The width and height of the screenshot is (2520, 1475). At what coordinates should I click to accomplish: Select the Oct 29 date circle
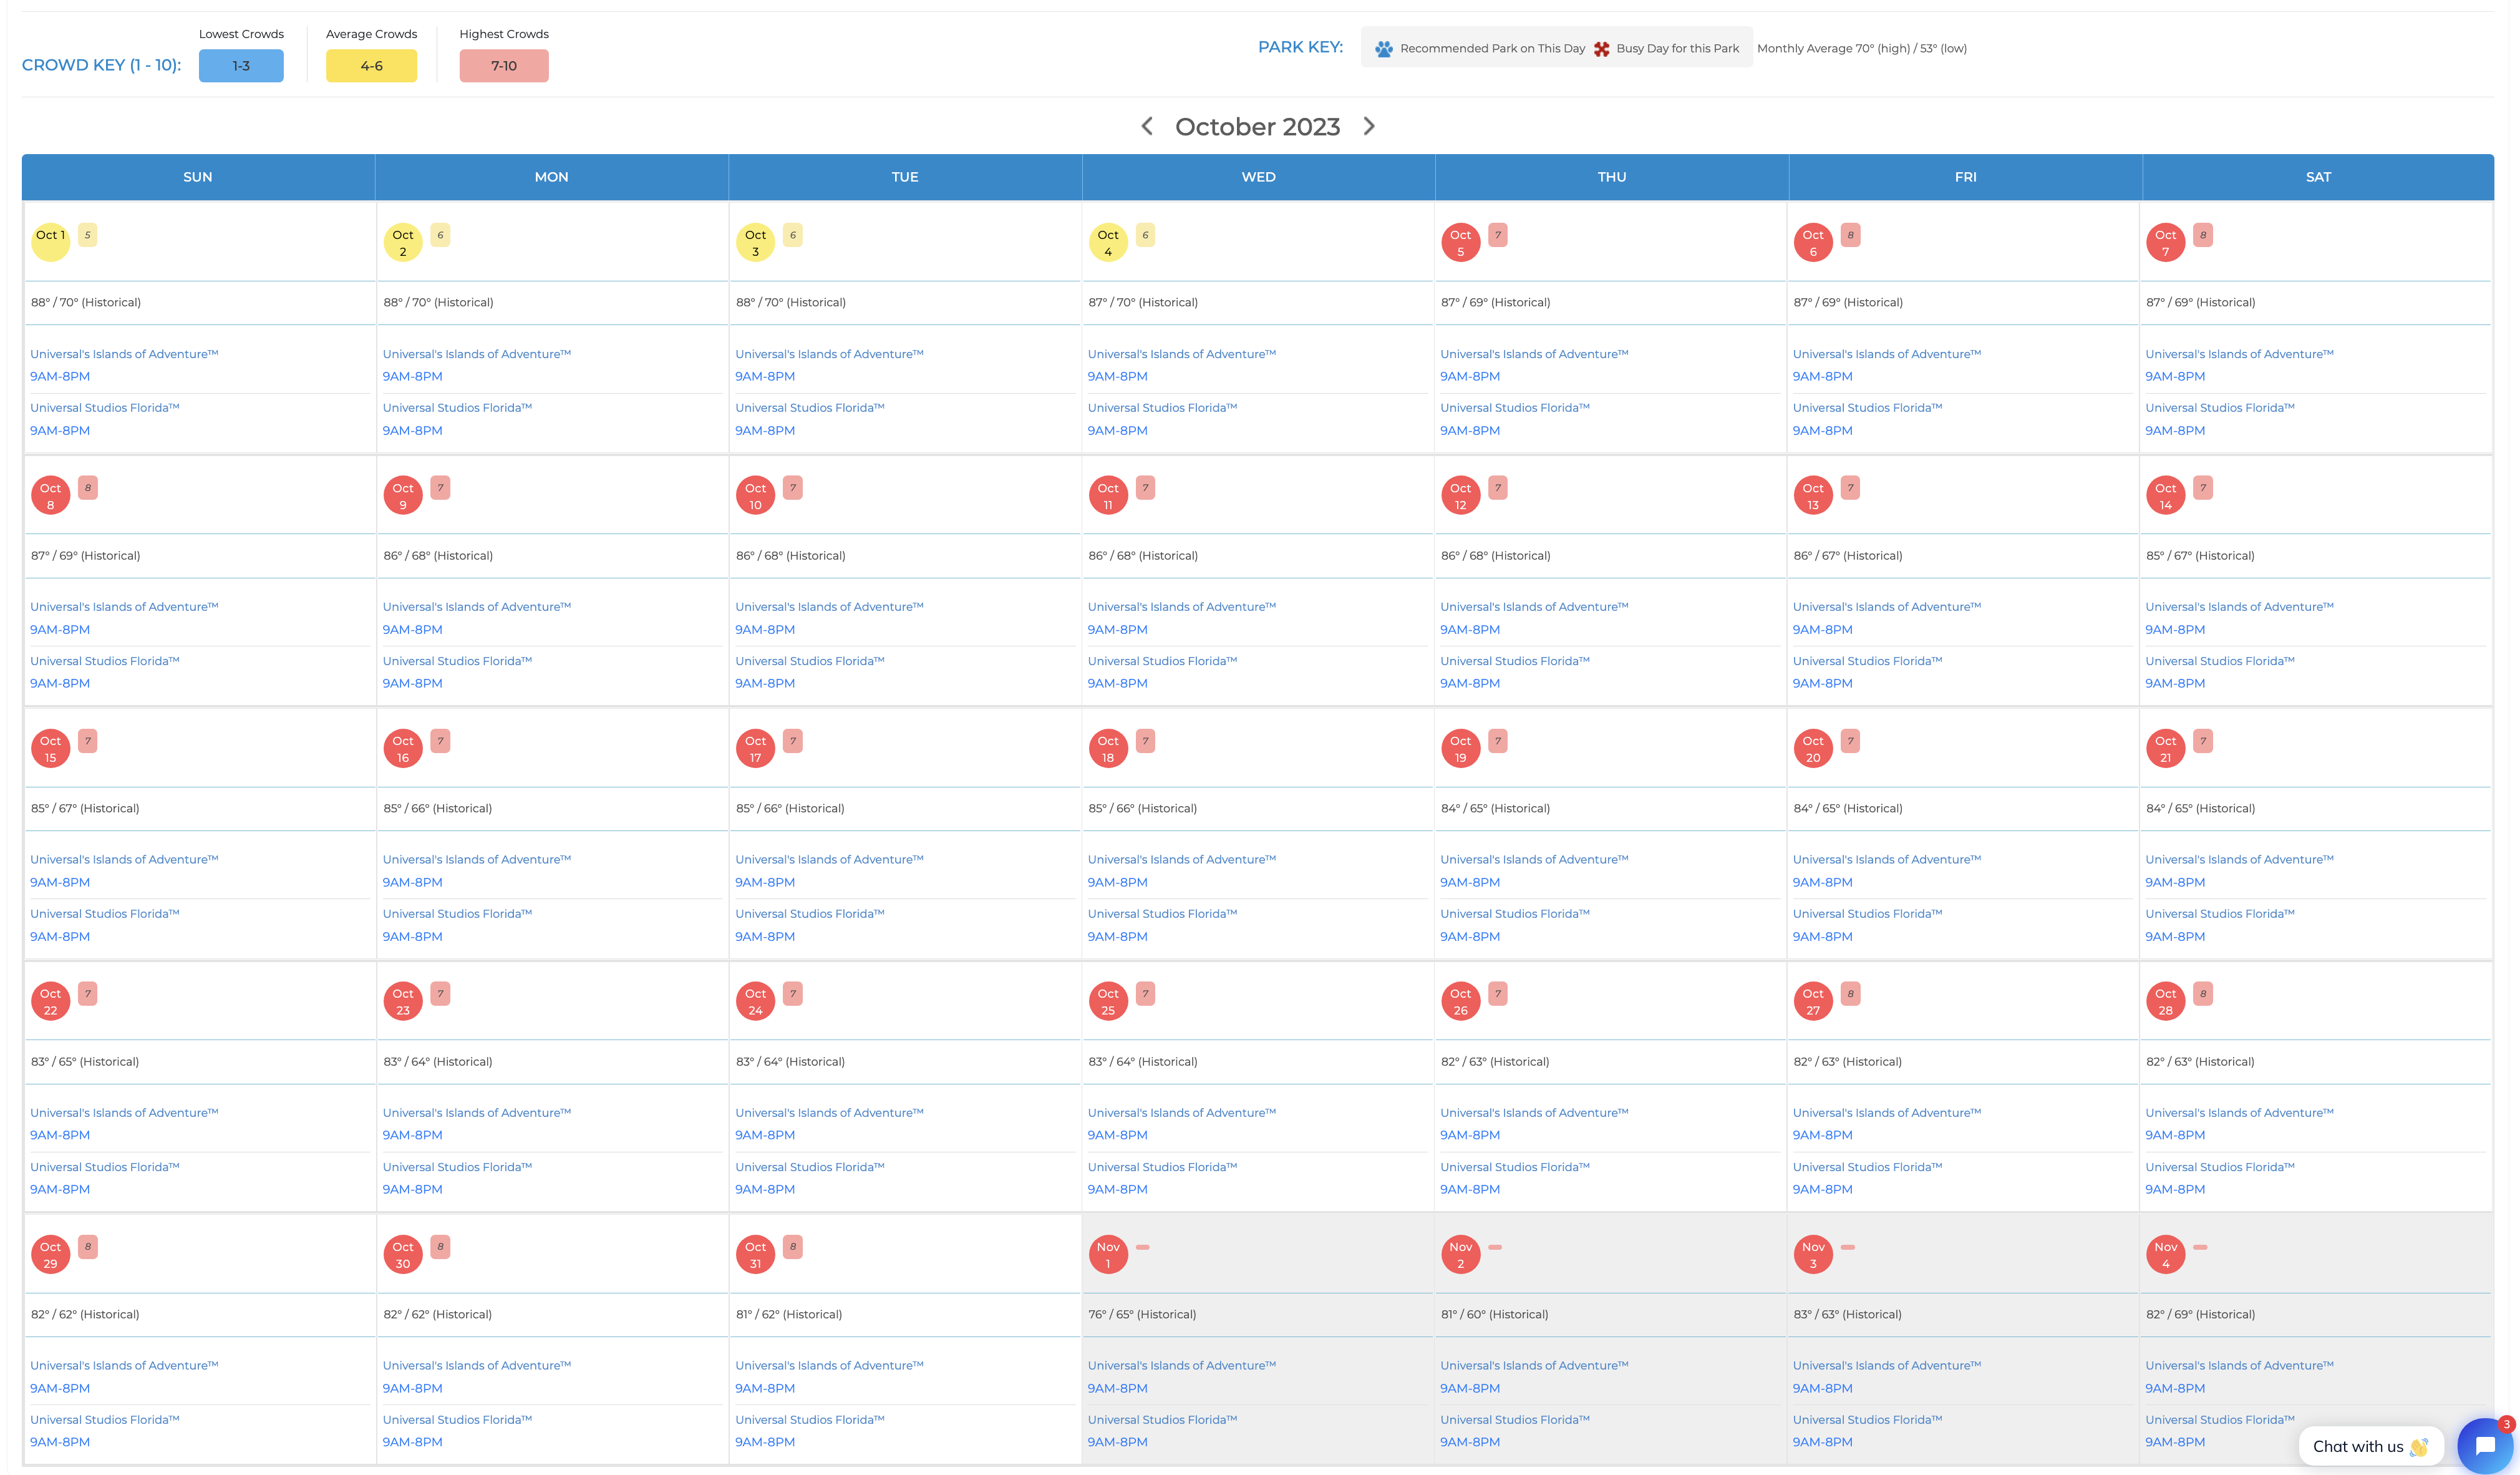(x=50, y=1254)
